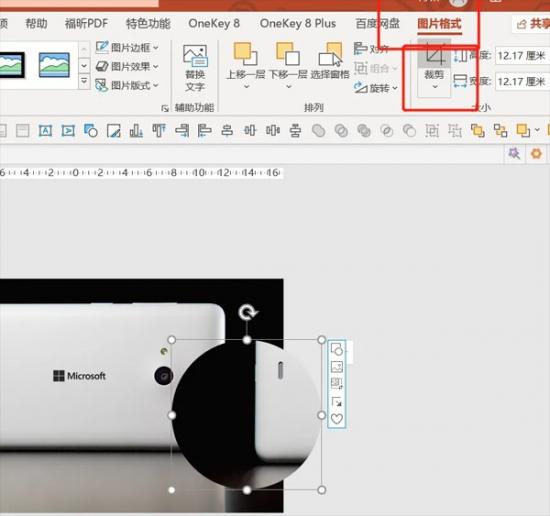This screenshot has width=550, height=516.
Task: Switch to the 特色功能 tab
Action: pos(148,24)
